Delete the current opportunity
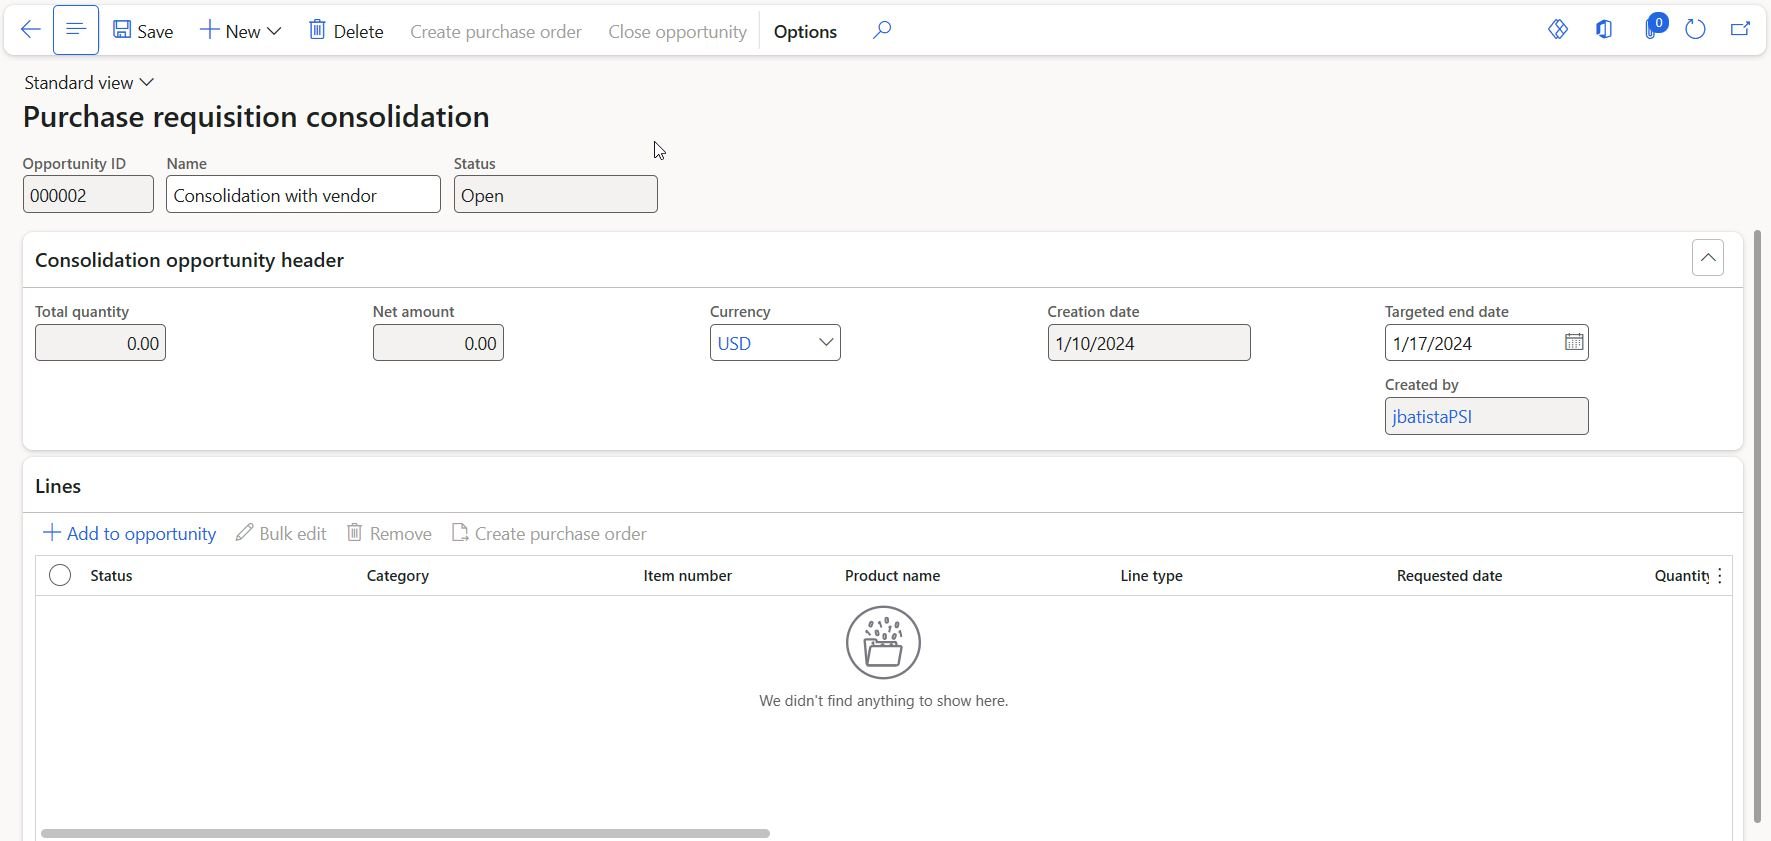Image resolution: width=1771 pixels, height=841 pixels. tap(346, 31)
